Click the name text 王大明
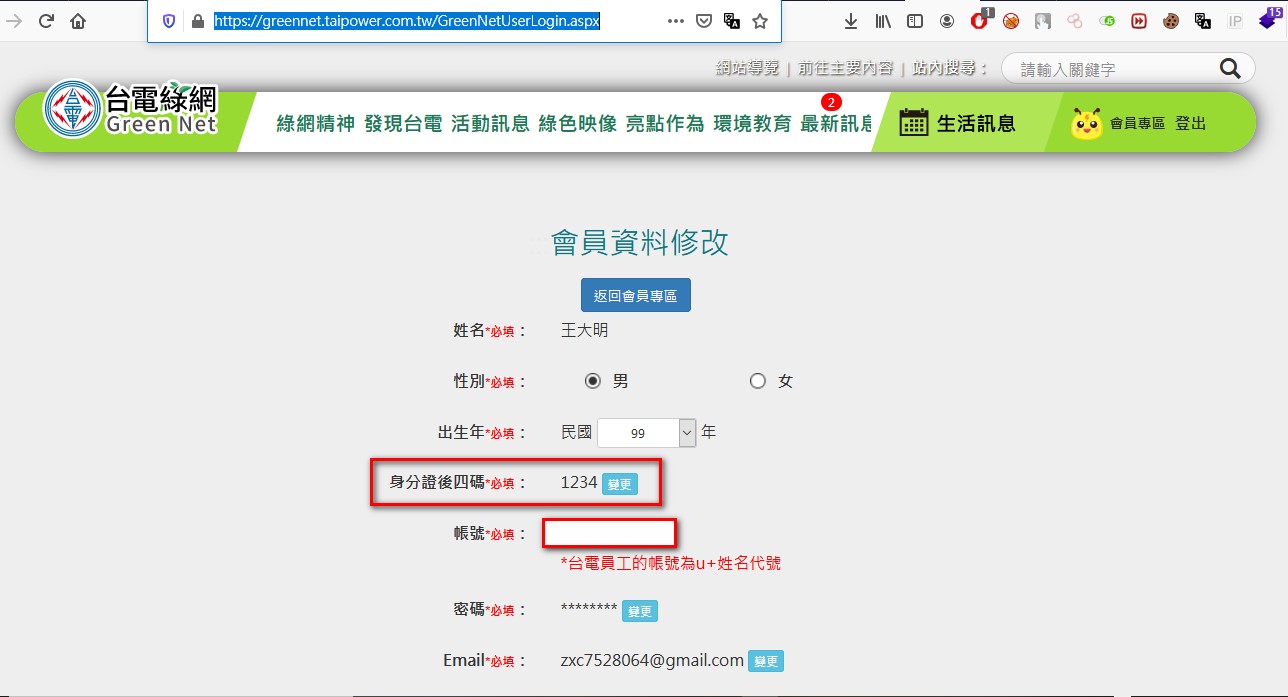This screenshot has width=1288, height=697. tap(585, 330)
